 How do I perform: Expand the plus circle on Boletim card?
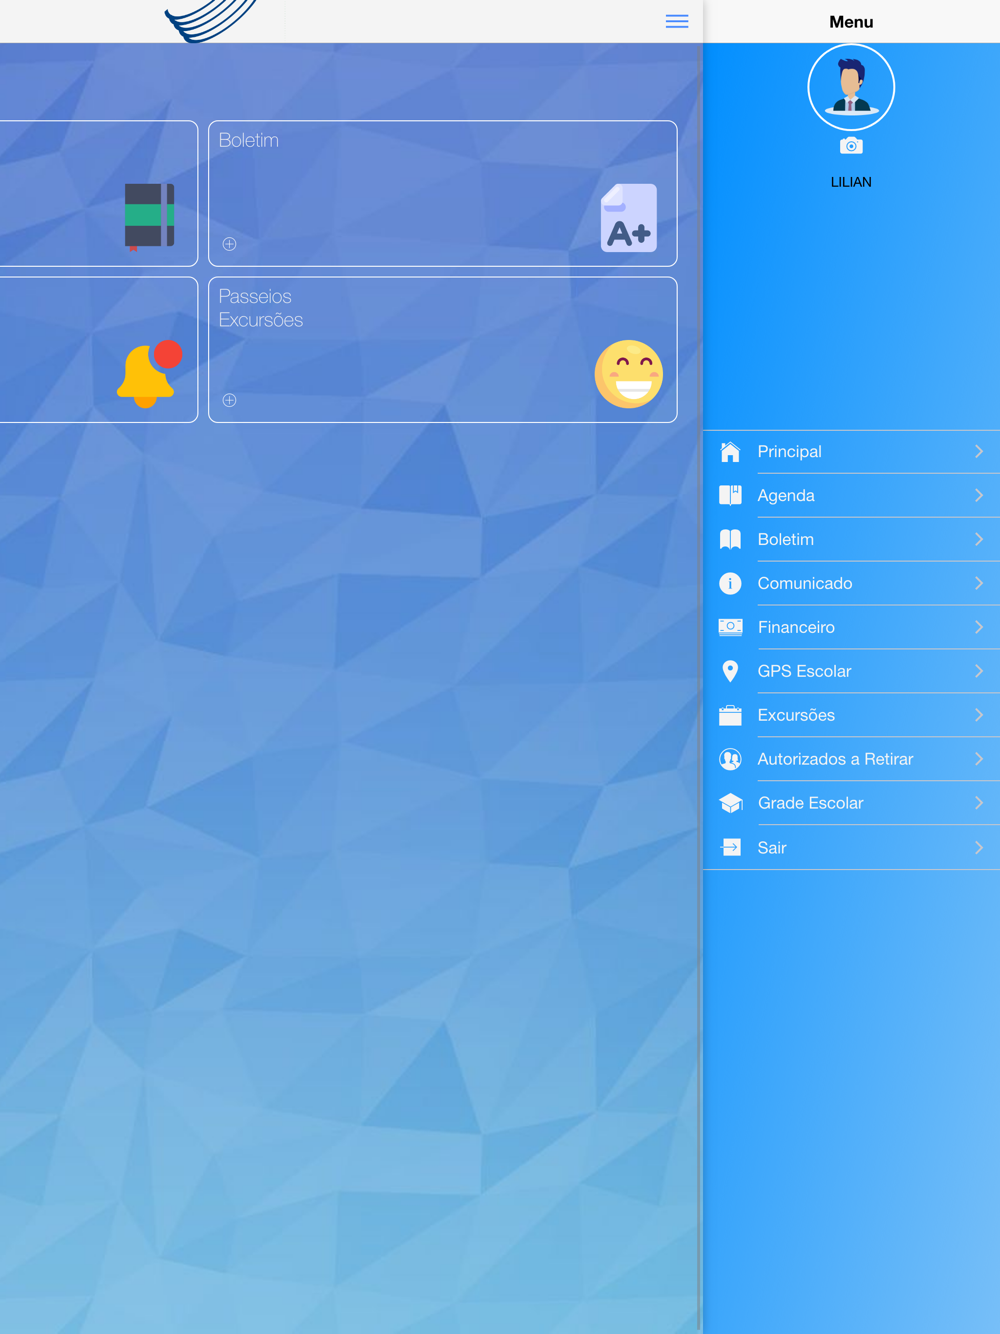pos(230,244)
